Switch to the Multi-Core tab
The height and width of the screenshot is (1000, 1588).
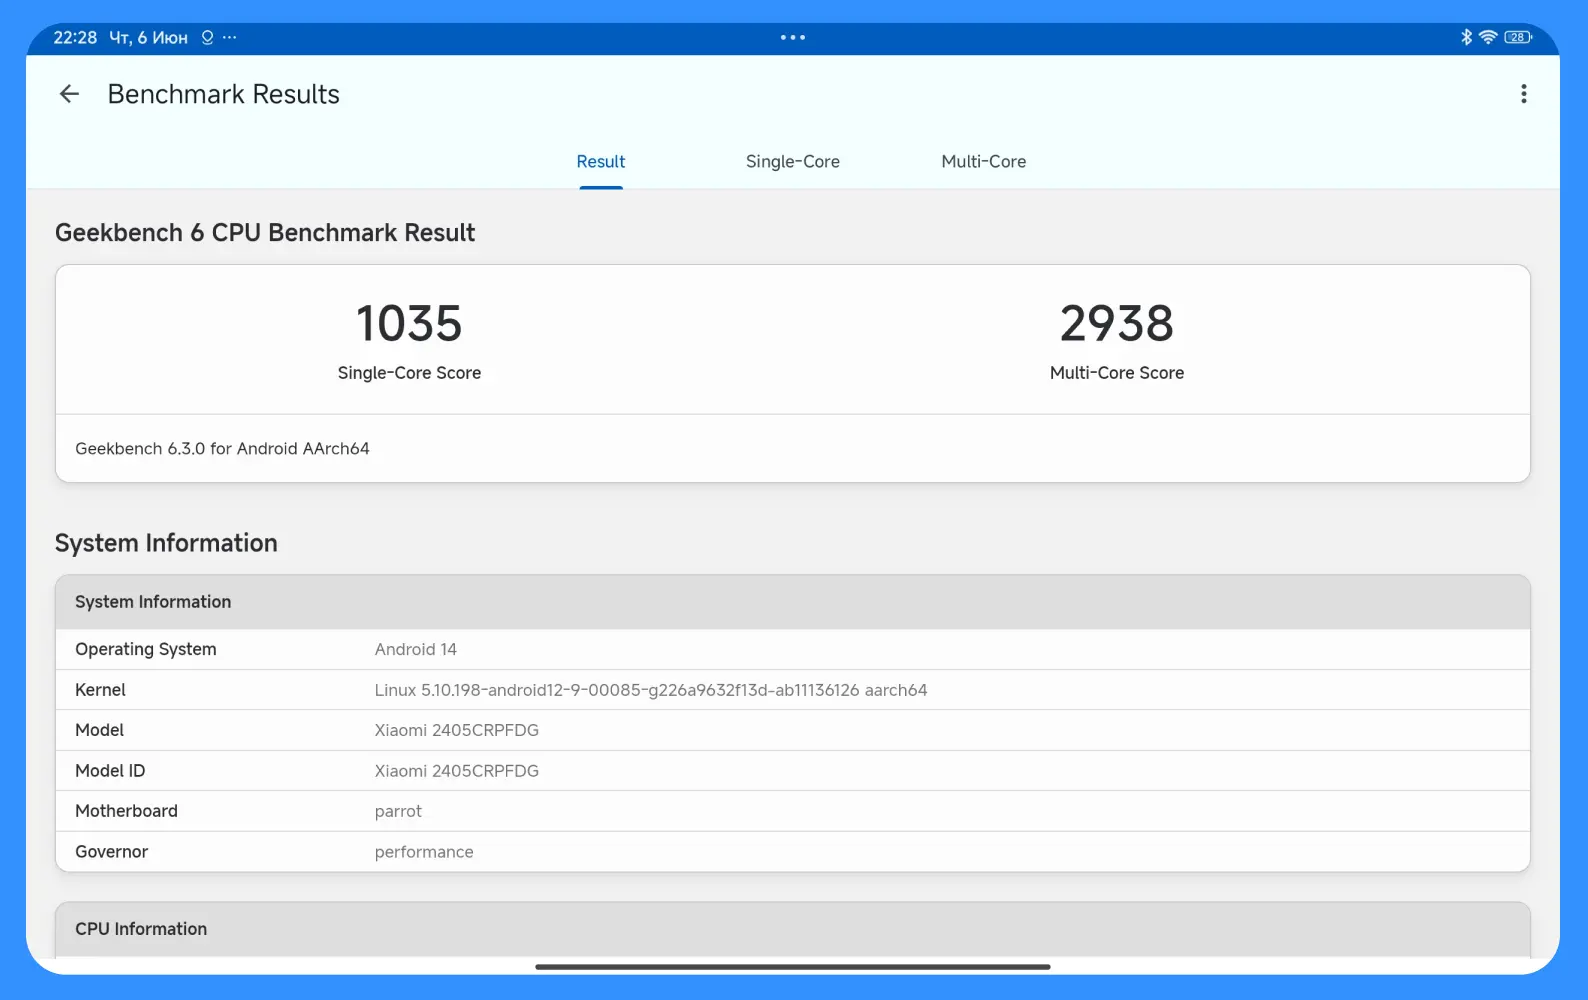pyautogui.click(x=984, y=162)
